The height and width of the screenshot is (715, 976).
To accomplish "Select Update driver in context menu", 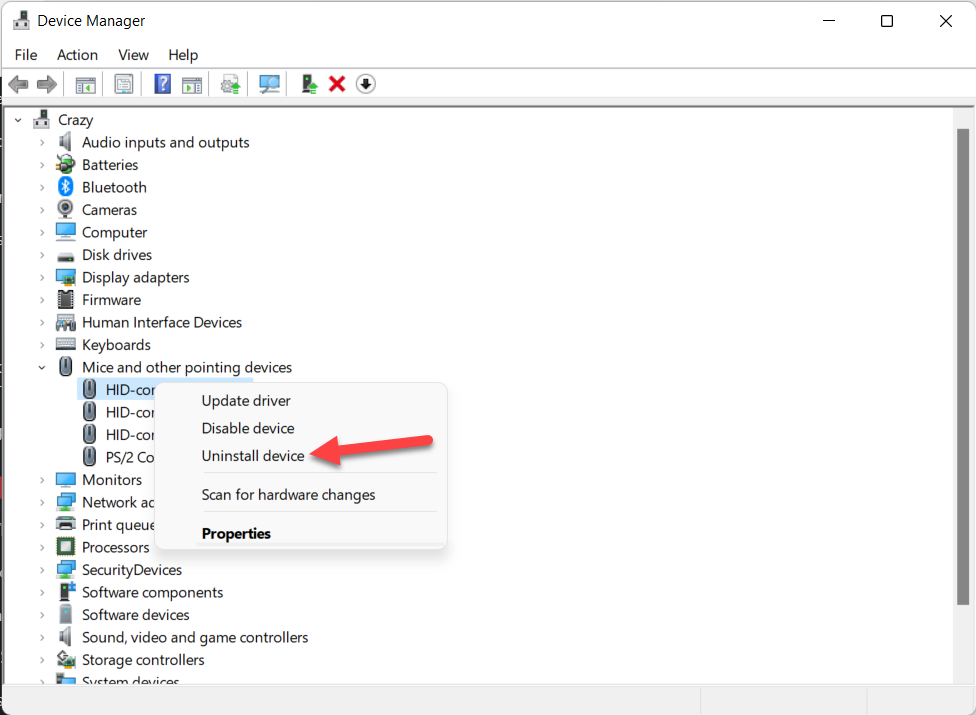I will [246, 401].
